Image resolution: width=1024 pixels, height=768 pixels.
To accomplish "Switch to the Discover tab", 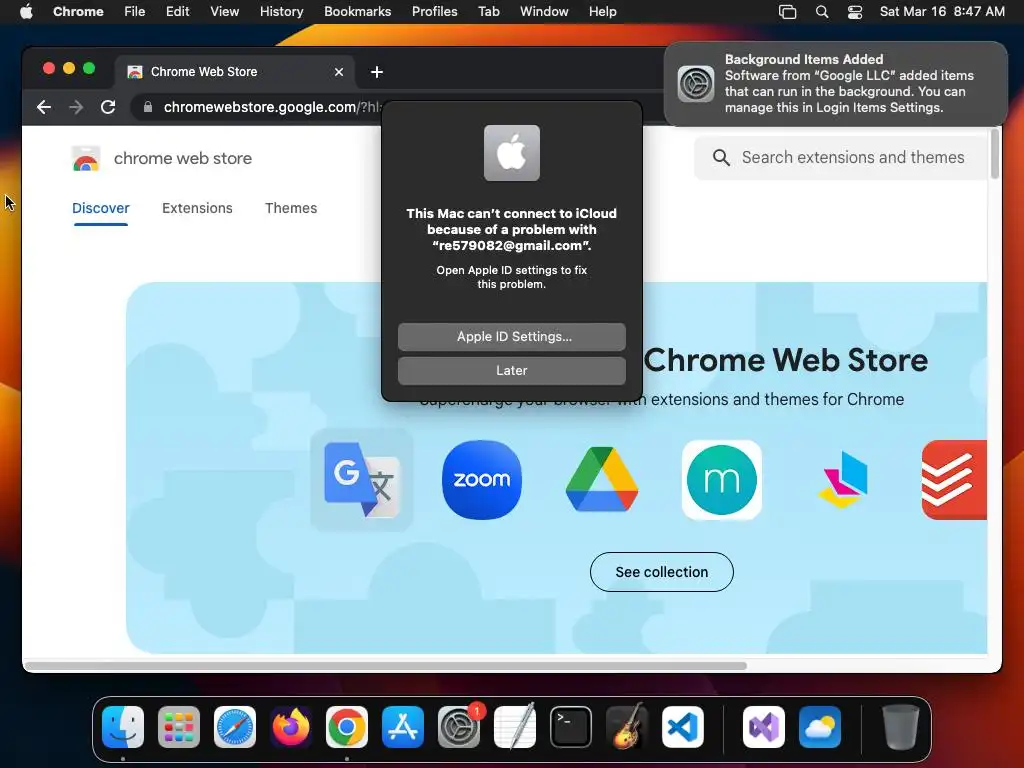I will coord(101,208).
